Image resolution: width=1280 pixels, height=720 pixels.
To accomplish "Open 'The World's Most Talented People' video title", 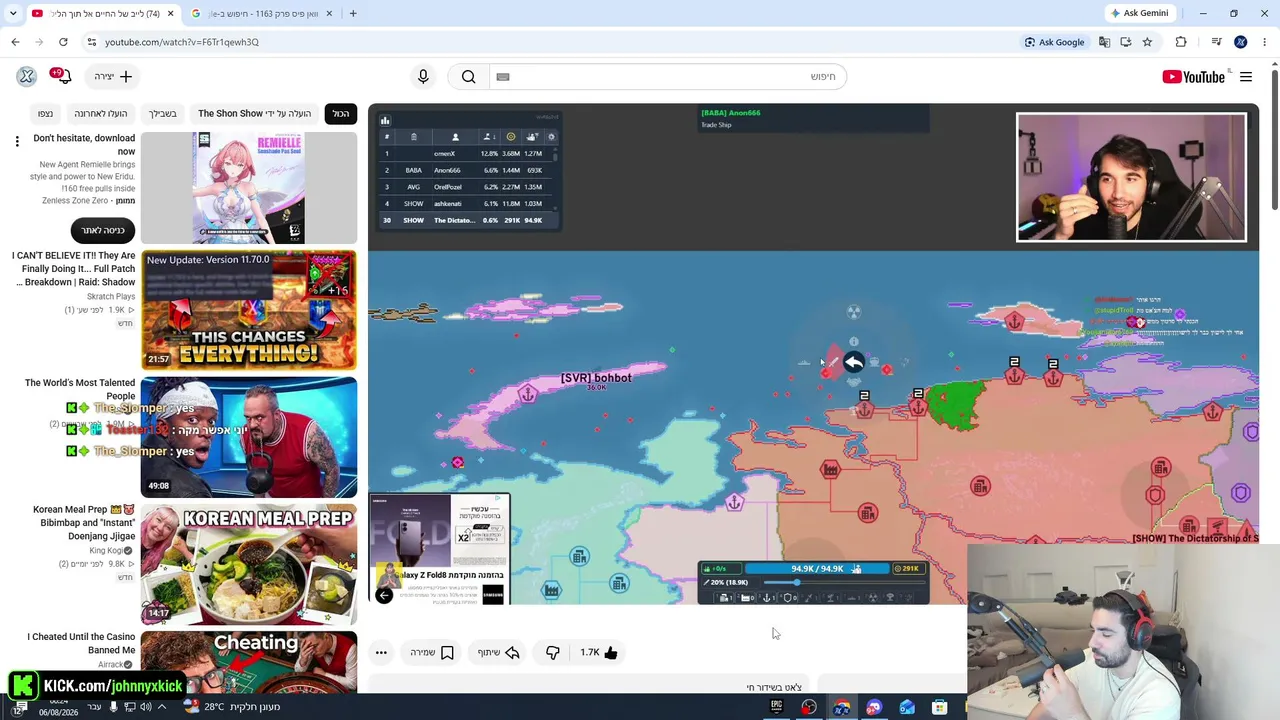I will tap(80, 390).
